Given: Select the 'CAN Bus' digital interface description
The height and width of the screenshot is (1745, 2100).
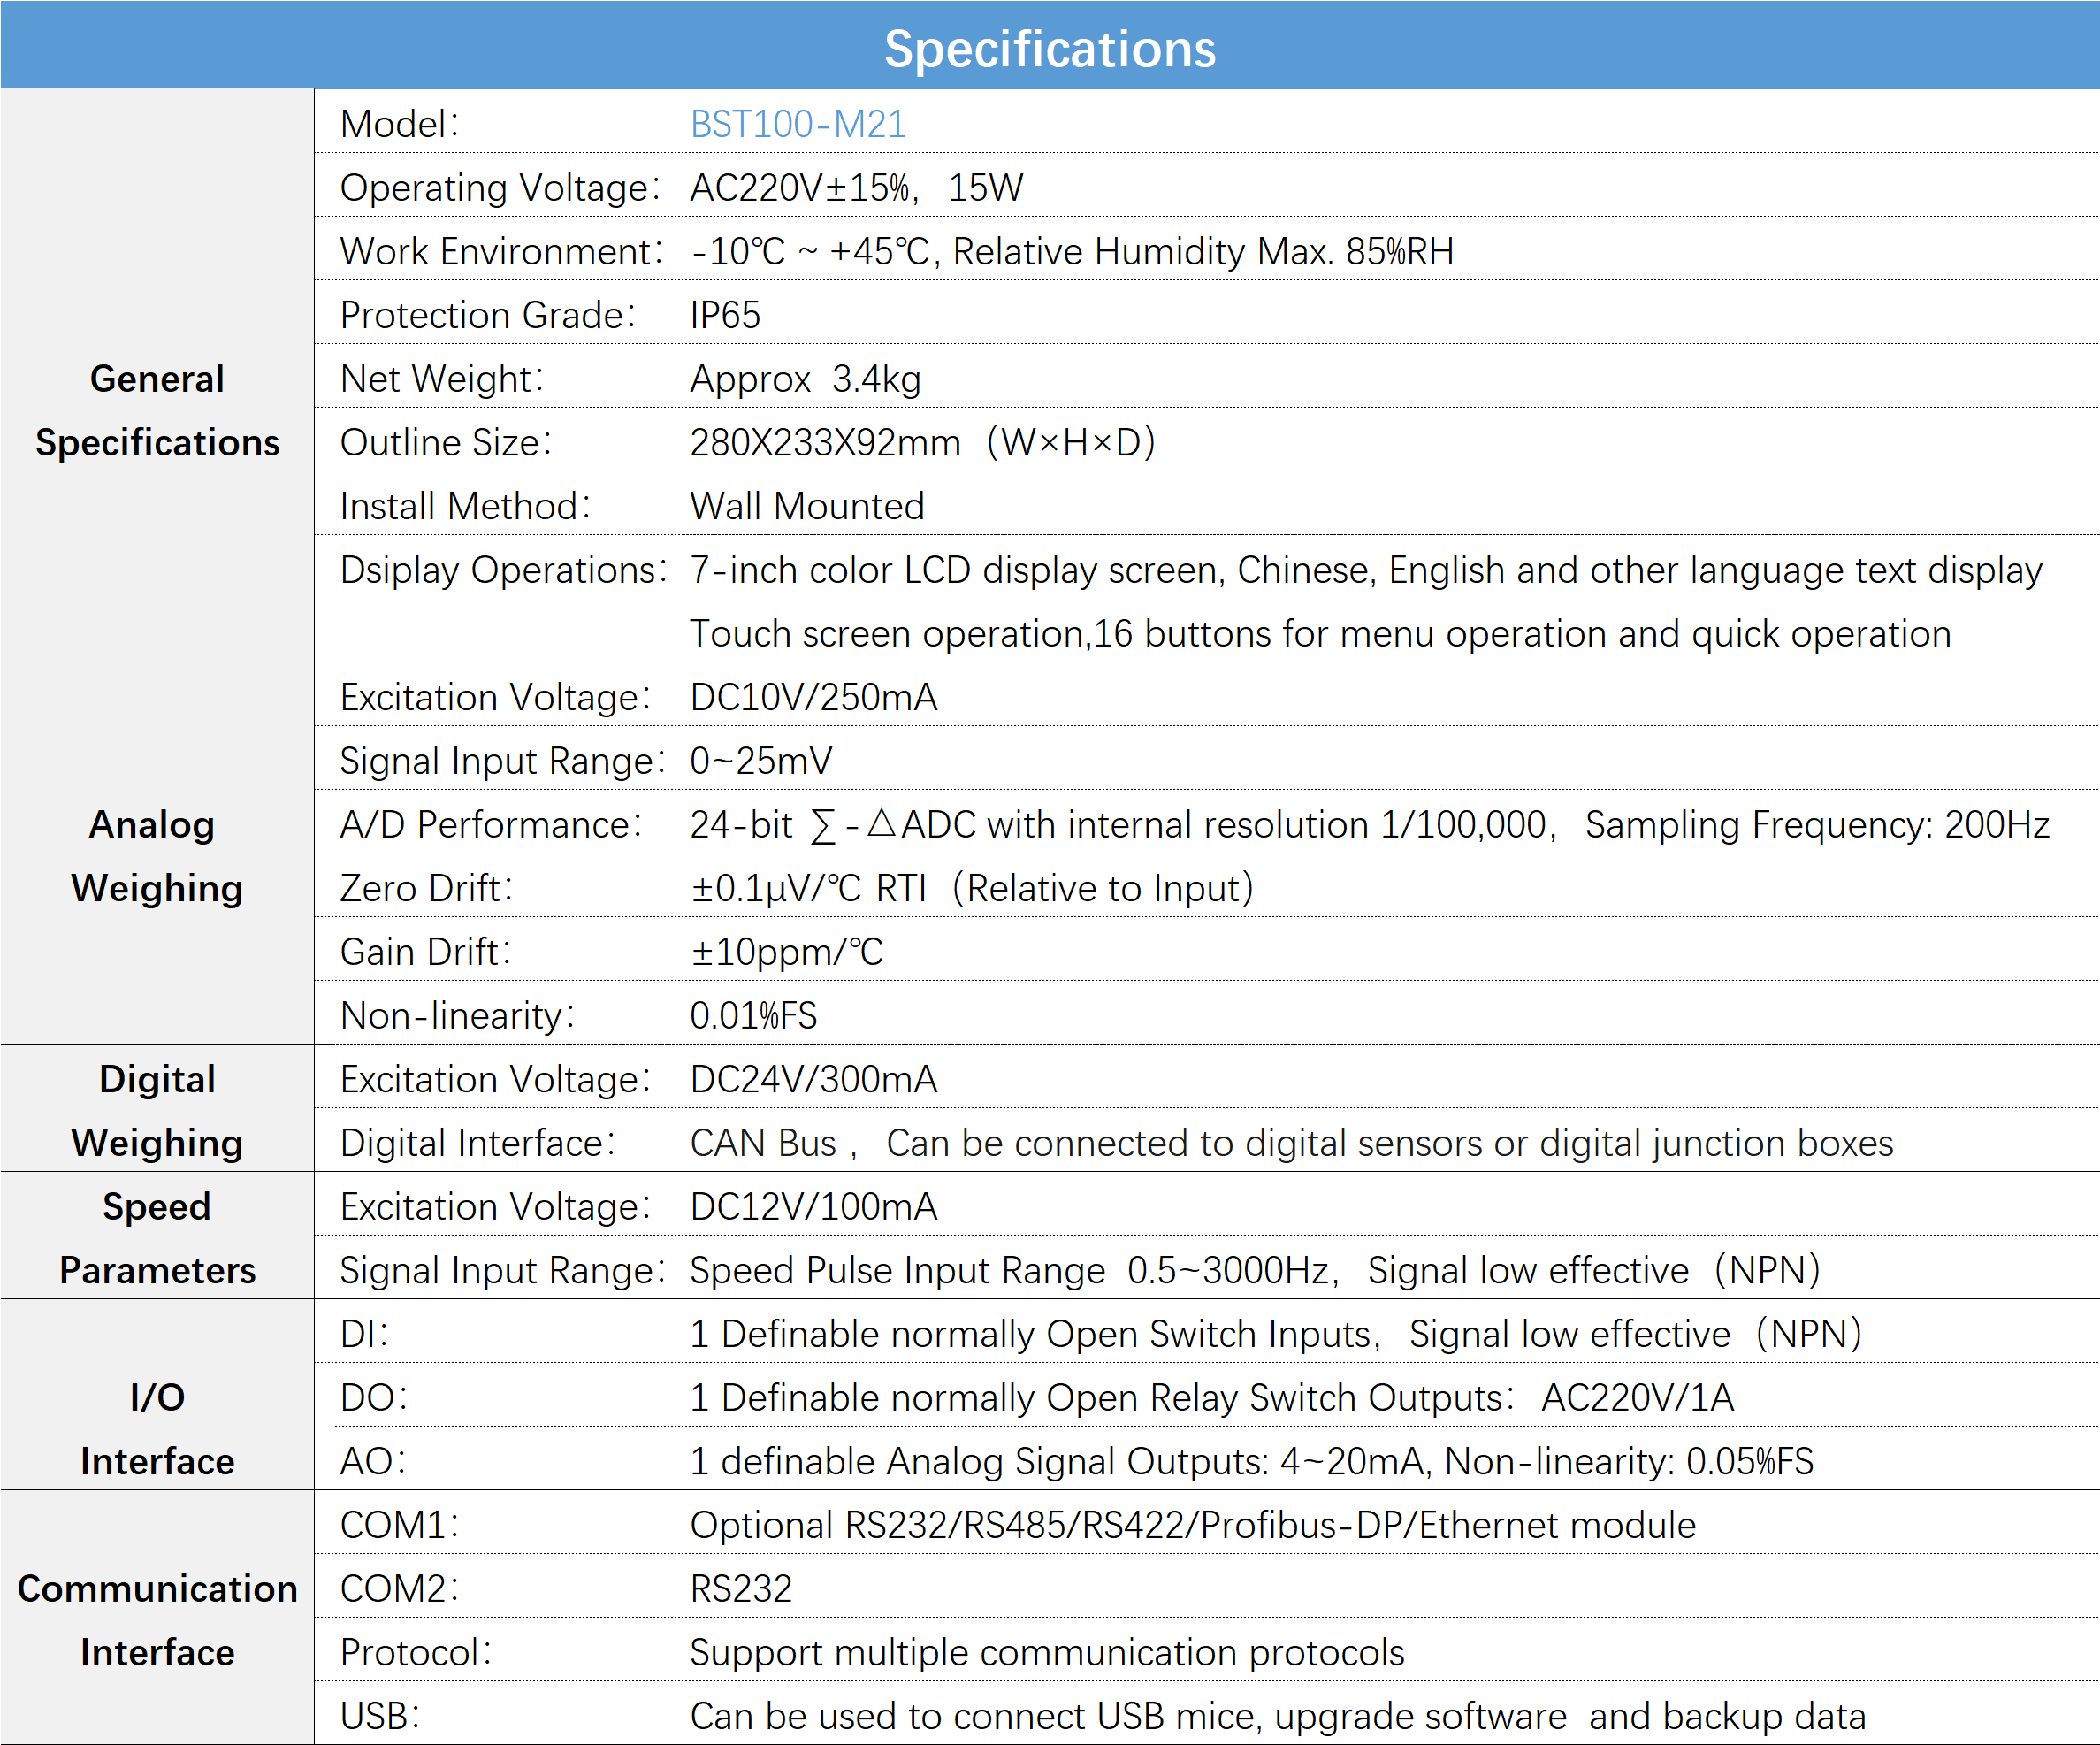Looking at the screenshot, I should tap(1292, 1143).
